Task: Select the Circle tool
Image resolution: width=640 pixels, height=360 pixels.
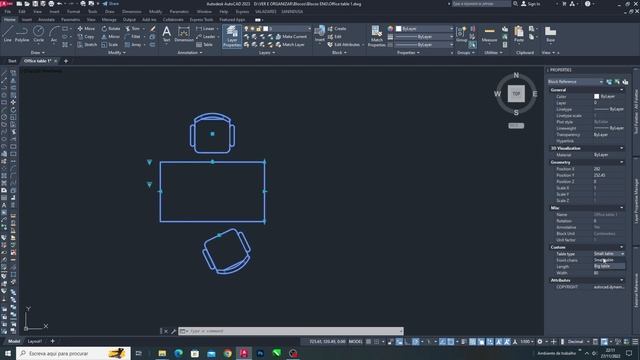Action: coord(38,34)
